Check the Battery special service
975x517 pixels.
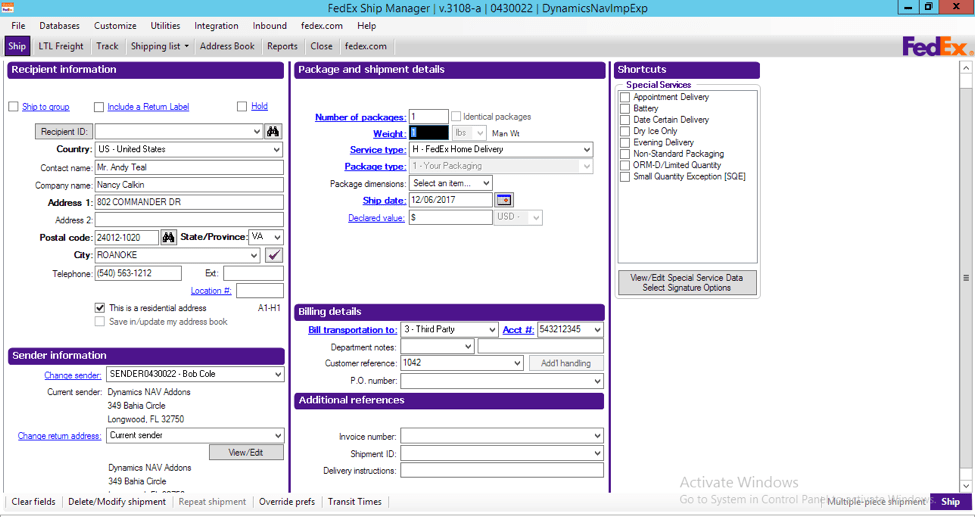click(626, 108)
